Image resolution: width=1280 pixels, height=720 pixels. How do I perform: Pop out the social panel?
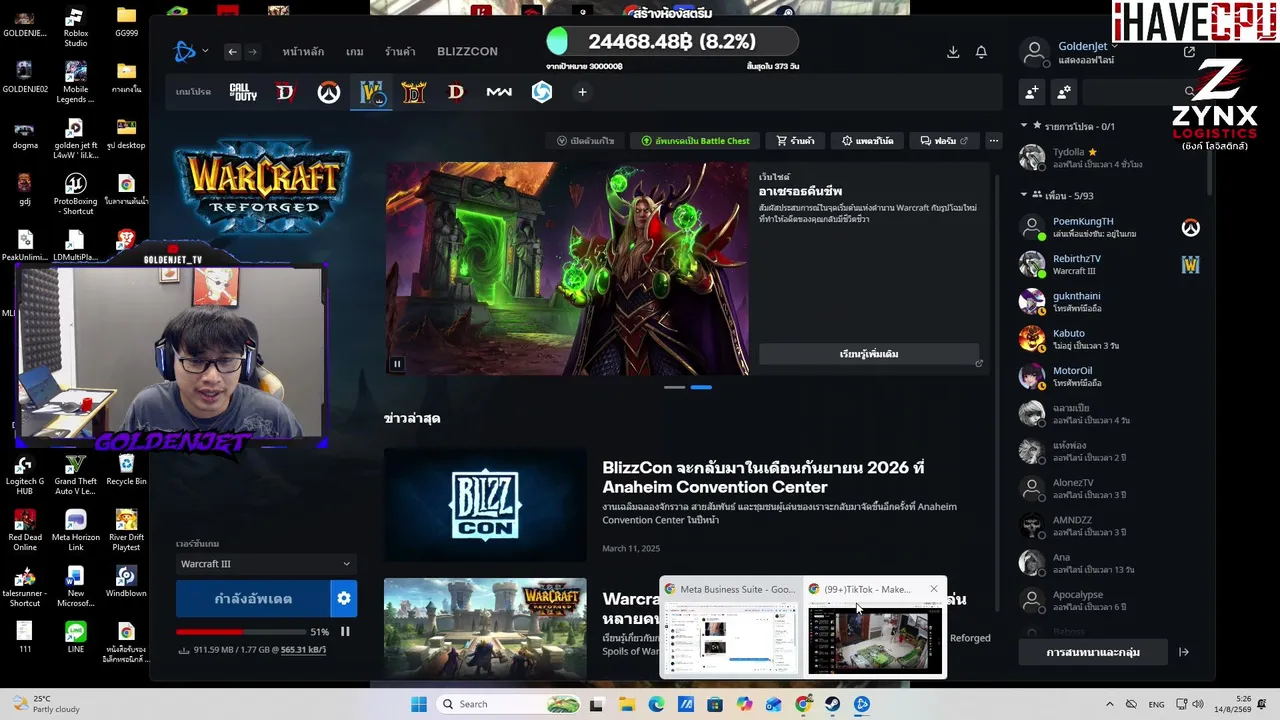click(1189, 52)
